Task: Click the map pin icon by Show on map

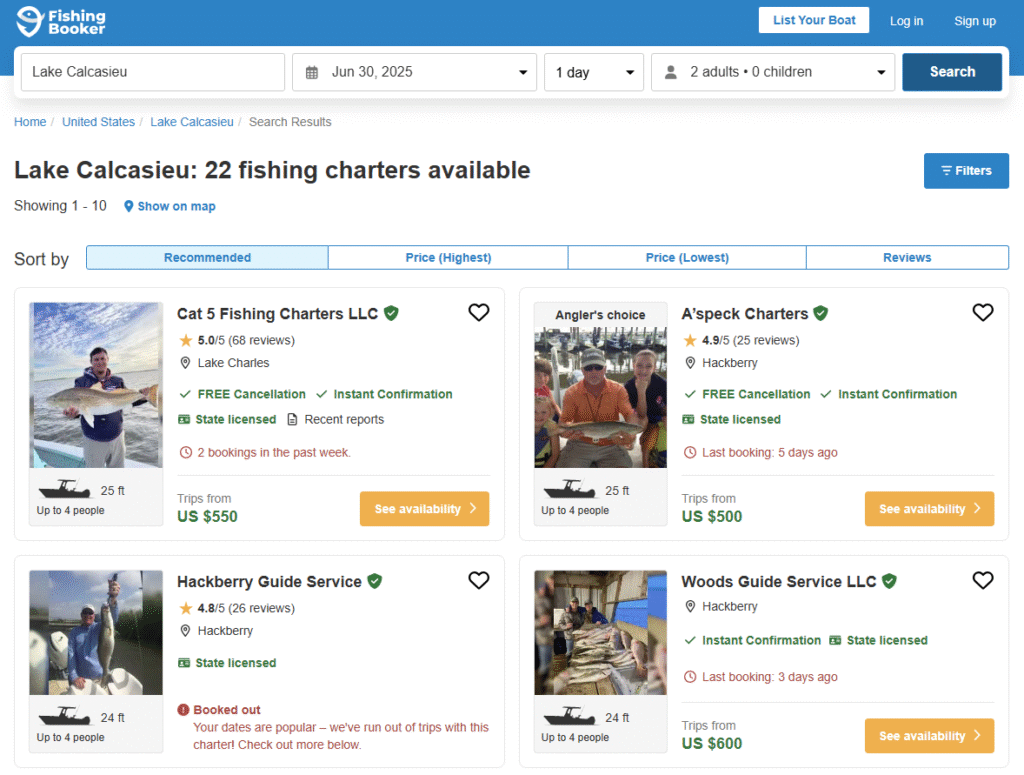Action: point(129,206)
